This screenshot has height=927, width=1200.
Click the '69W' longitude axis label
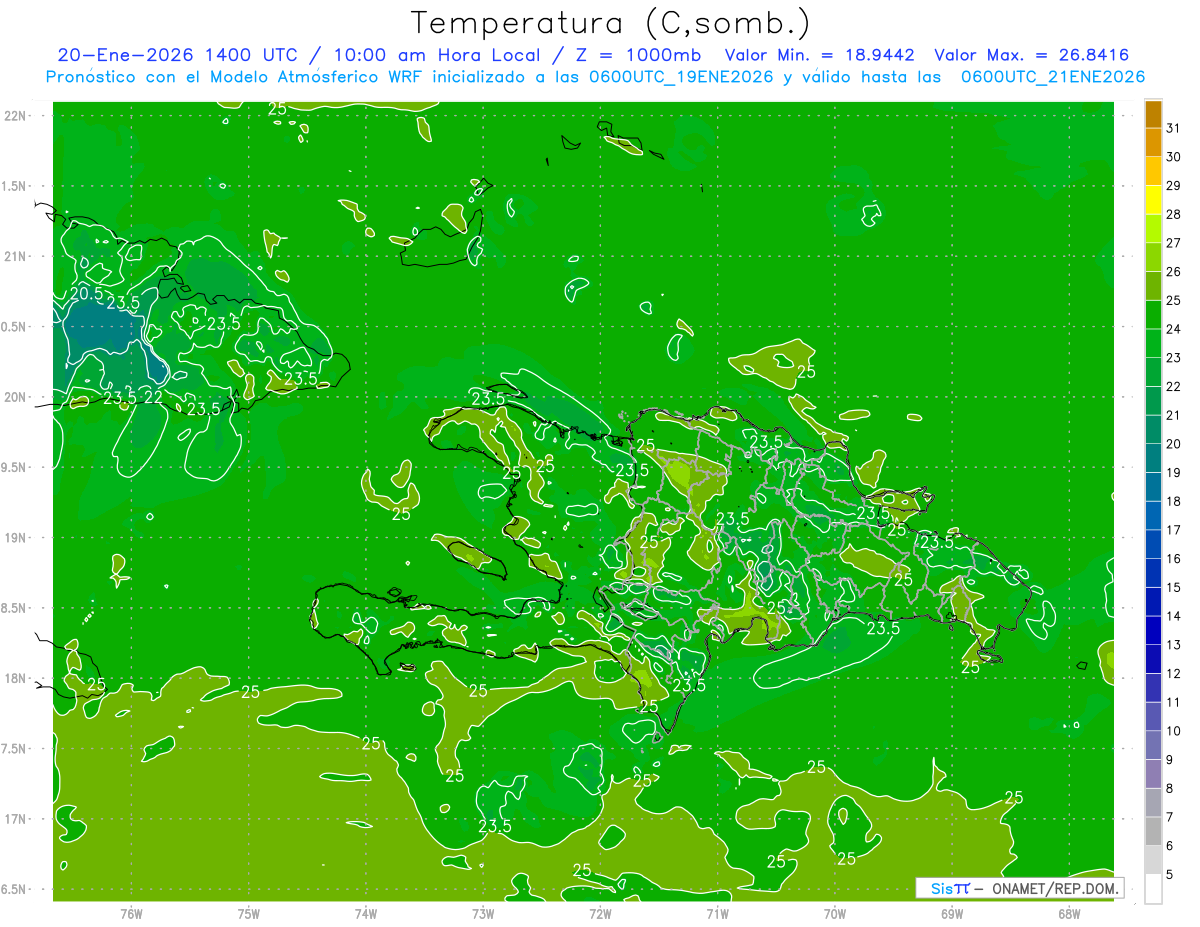[952, 913]
